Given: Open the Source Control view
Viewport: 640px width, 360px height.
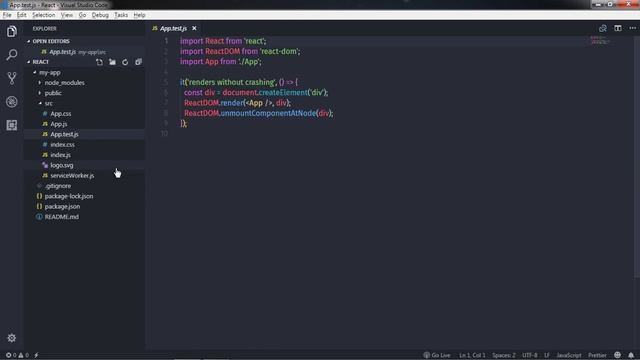Looking at the screenshot, I should coord(12,78).
